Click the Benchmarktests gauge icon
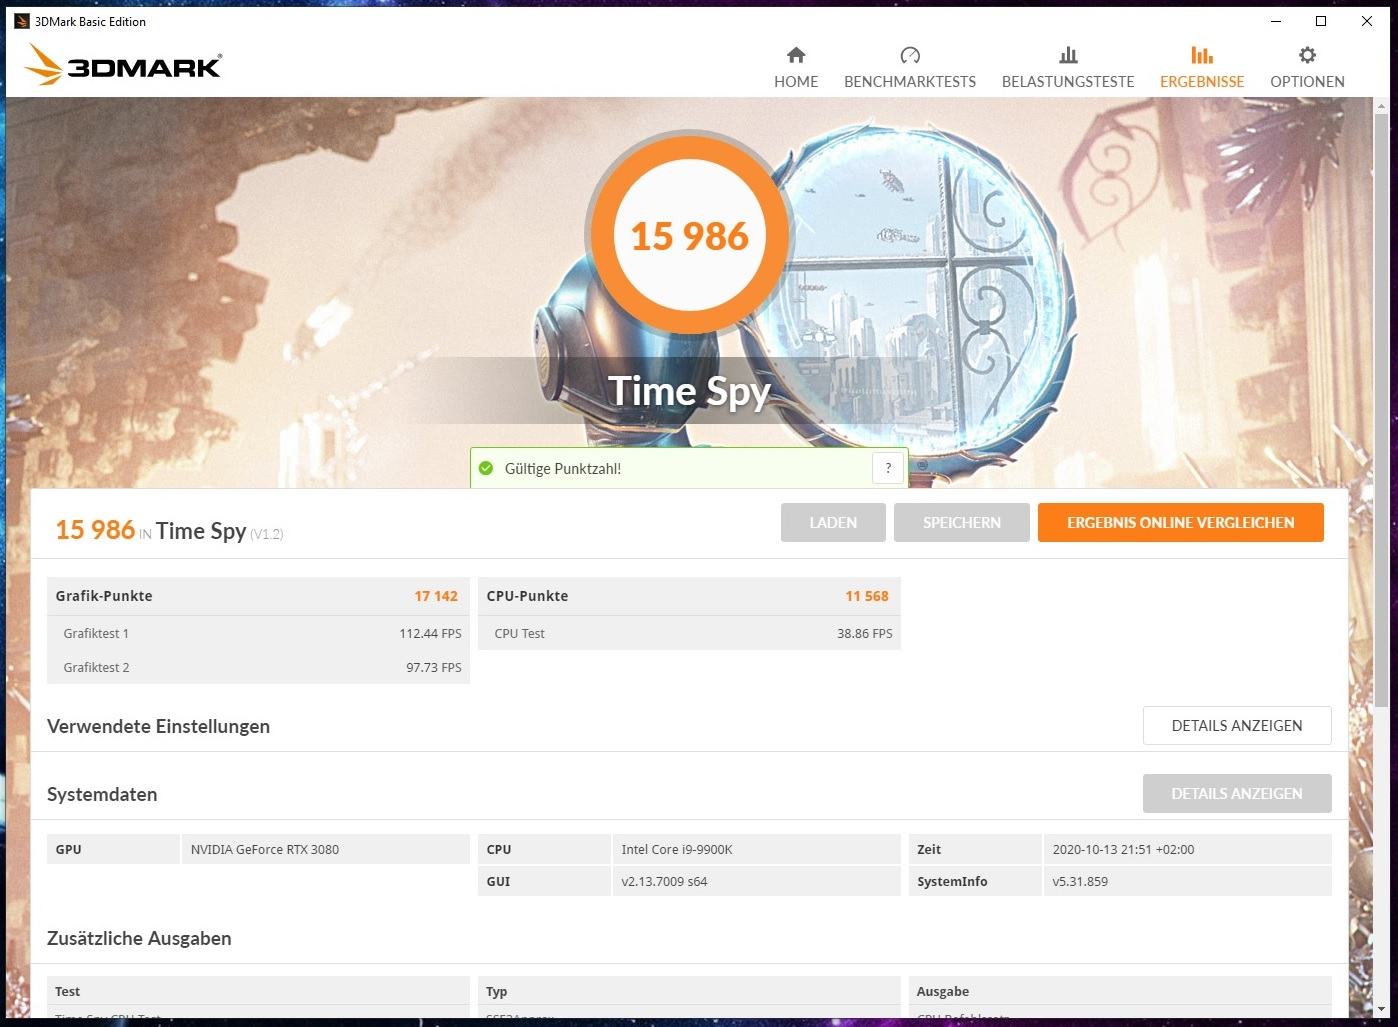The height and width of the screenshot is (1027, 1398). [x=910, y=55]
